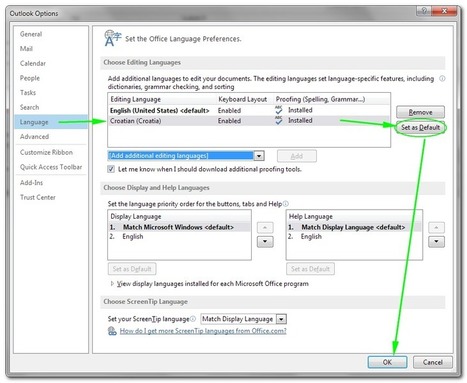The height and width of the screenshot is (383, 467).
Task: Select English in the Help Language list
Action: 354,236
